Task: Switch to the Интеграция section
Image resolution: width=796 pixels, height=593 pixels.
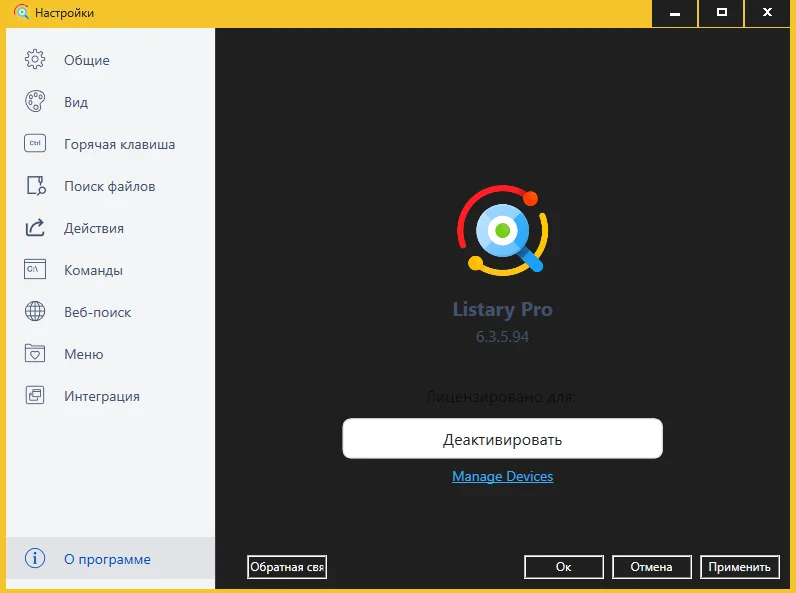Action: [x=101, y=396]
